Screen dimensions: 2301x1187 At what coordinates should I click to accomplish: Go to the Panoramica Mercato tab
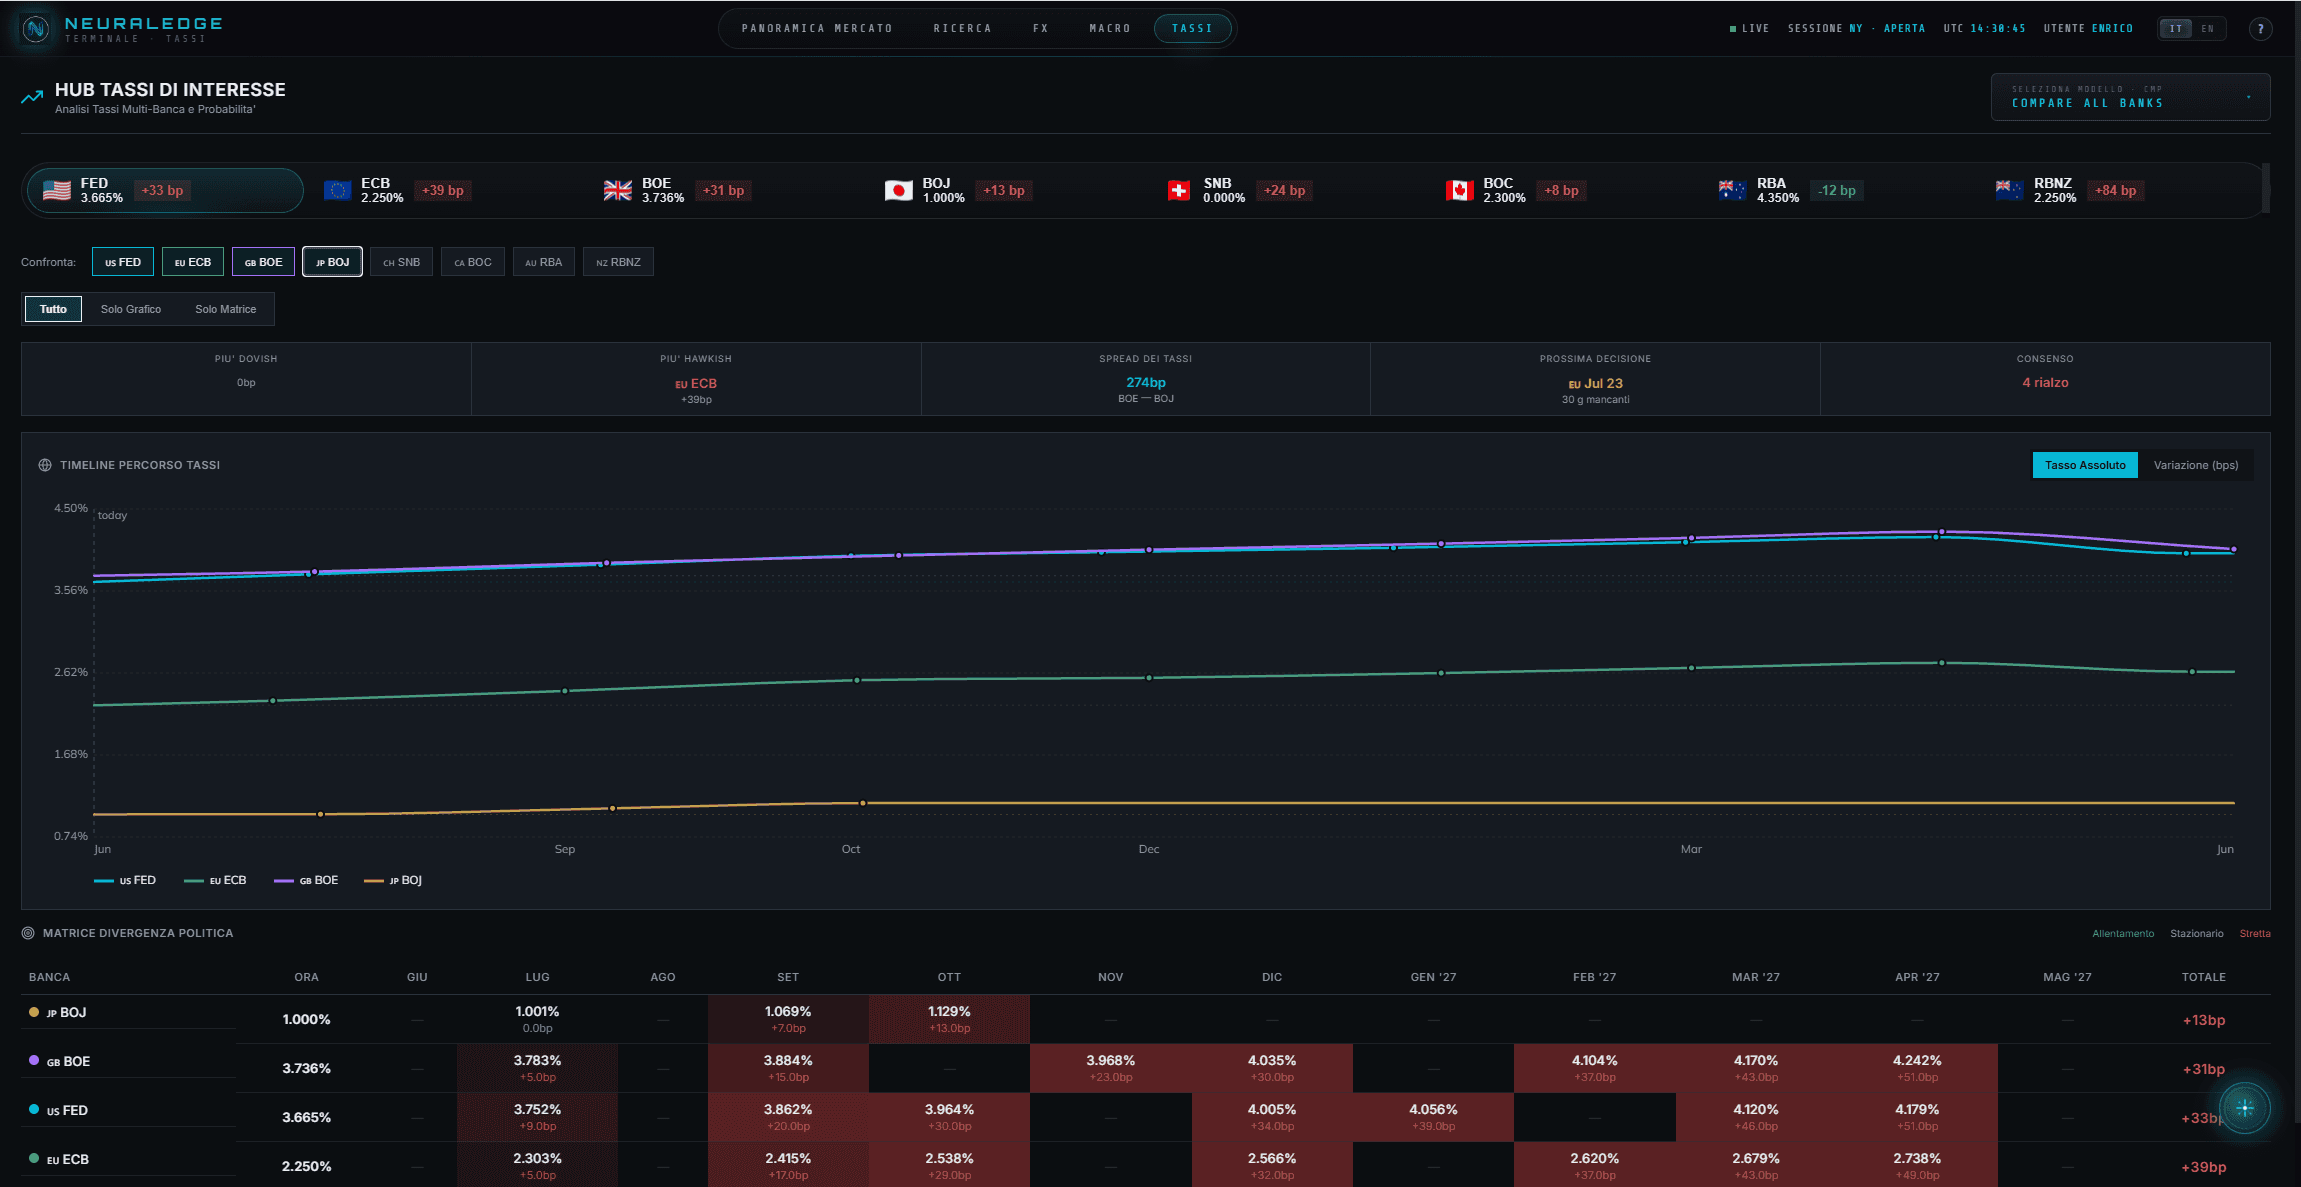tap(817, 29)
